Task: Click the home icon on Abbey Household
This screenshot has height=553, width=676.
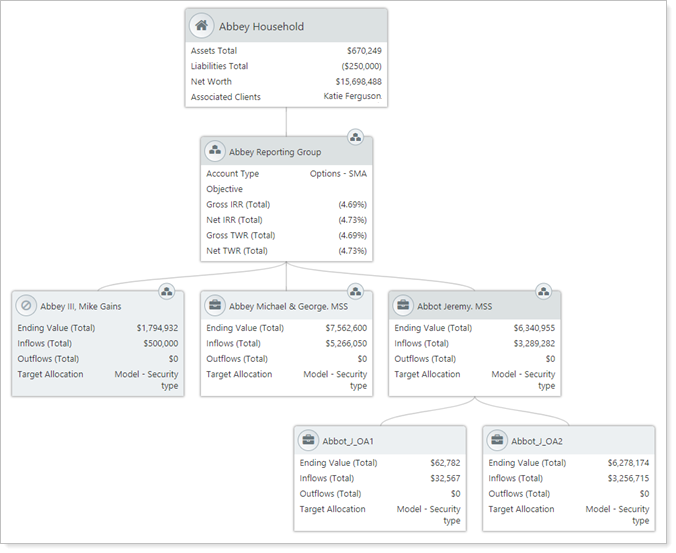Action: pyautogui.click(x=203, y=26)
